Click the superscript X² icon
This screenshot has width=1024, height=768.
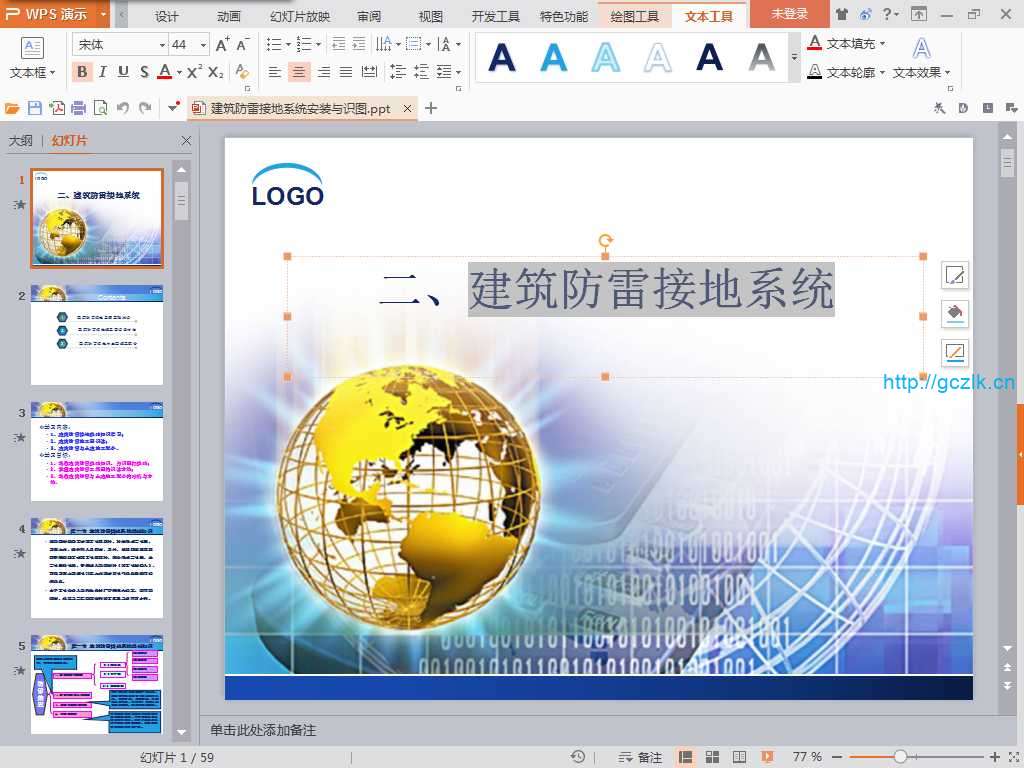click(194, 72)
